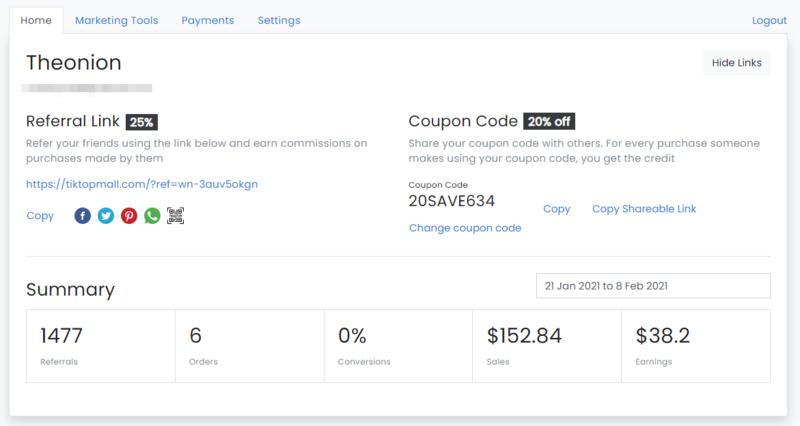Screen dimensions: 800x426
Task: Copy the 20SAVE634 coupon code
Action: (556, 209)
